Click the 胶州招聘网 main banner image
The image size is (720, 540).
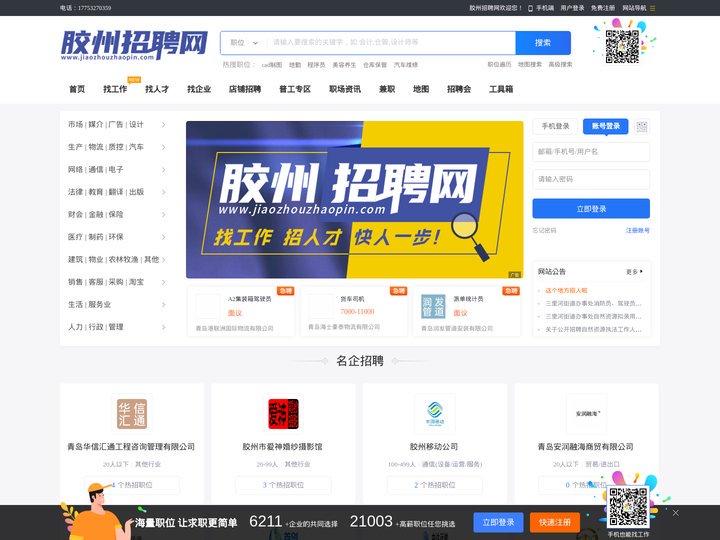pos(354,199)
